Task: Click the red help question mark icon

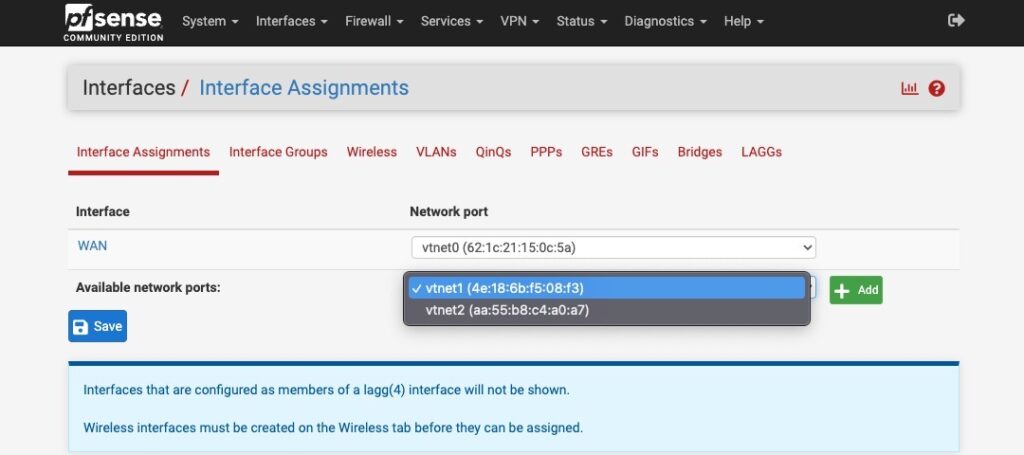Action: pyautogui.click(x=936, y=88)
